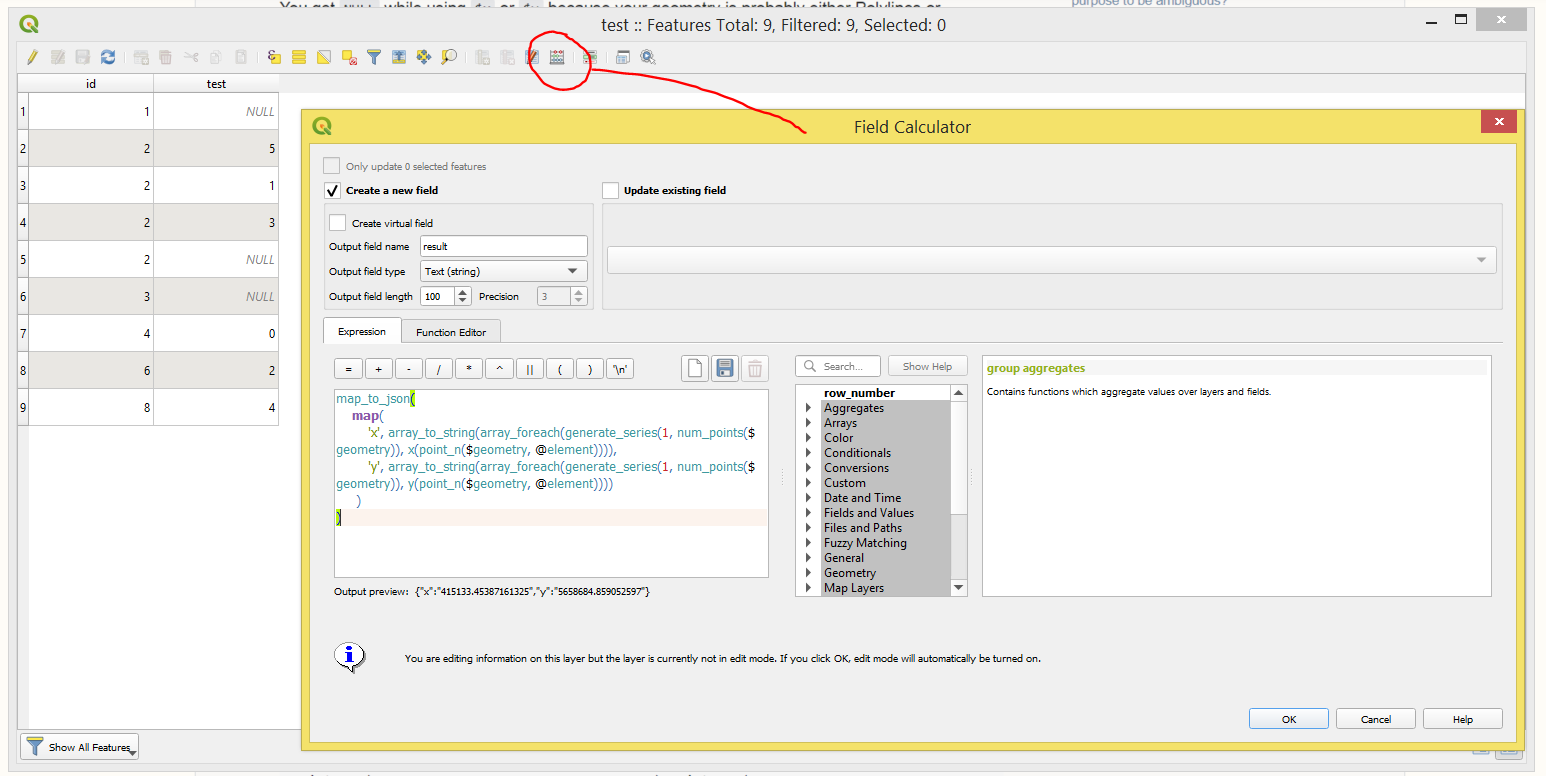Viewport: 1546px width, 776px height.
Task: Click move selection to top icon
Action: click(x=399, y=58)
